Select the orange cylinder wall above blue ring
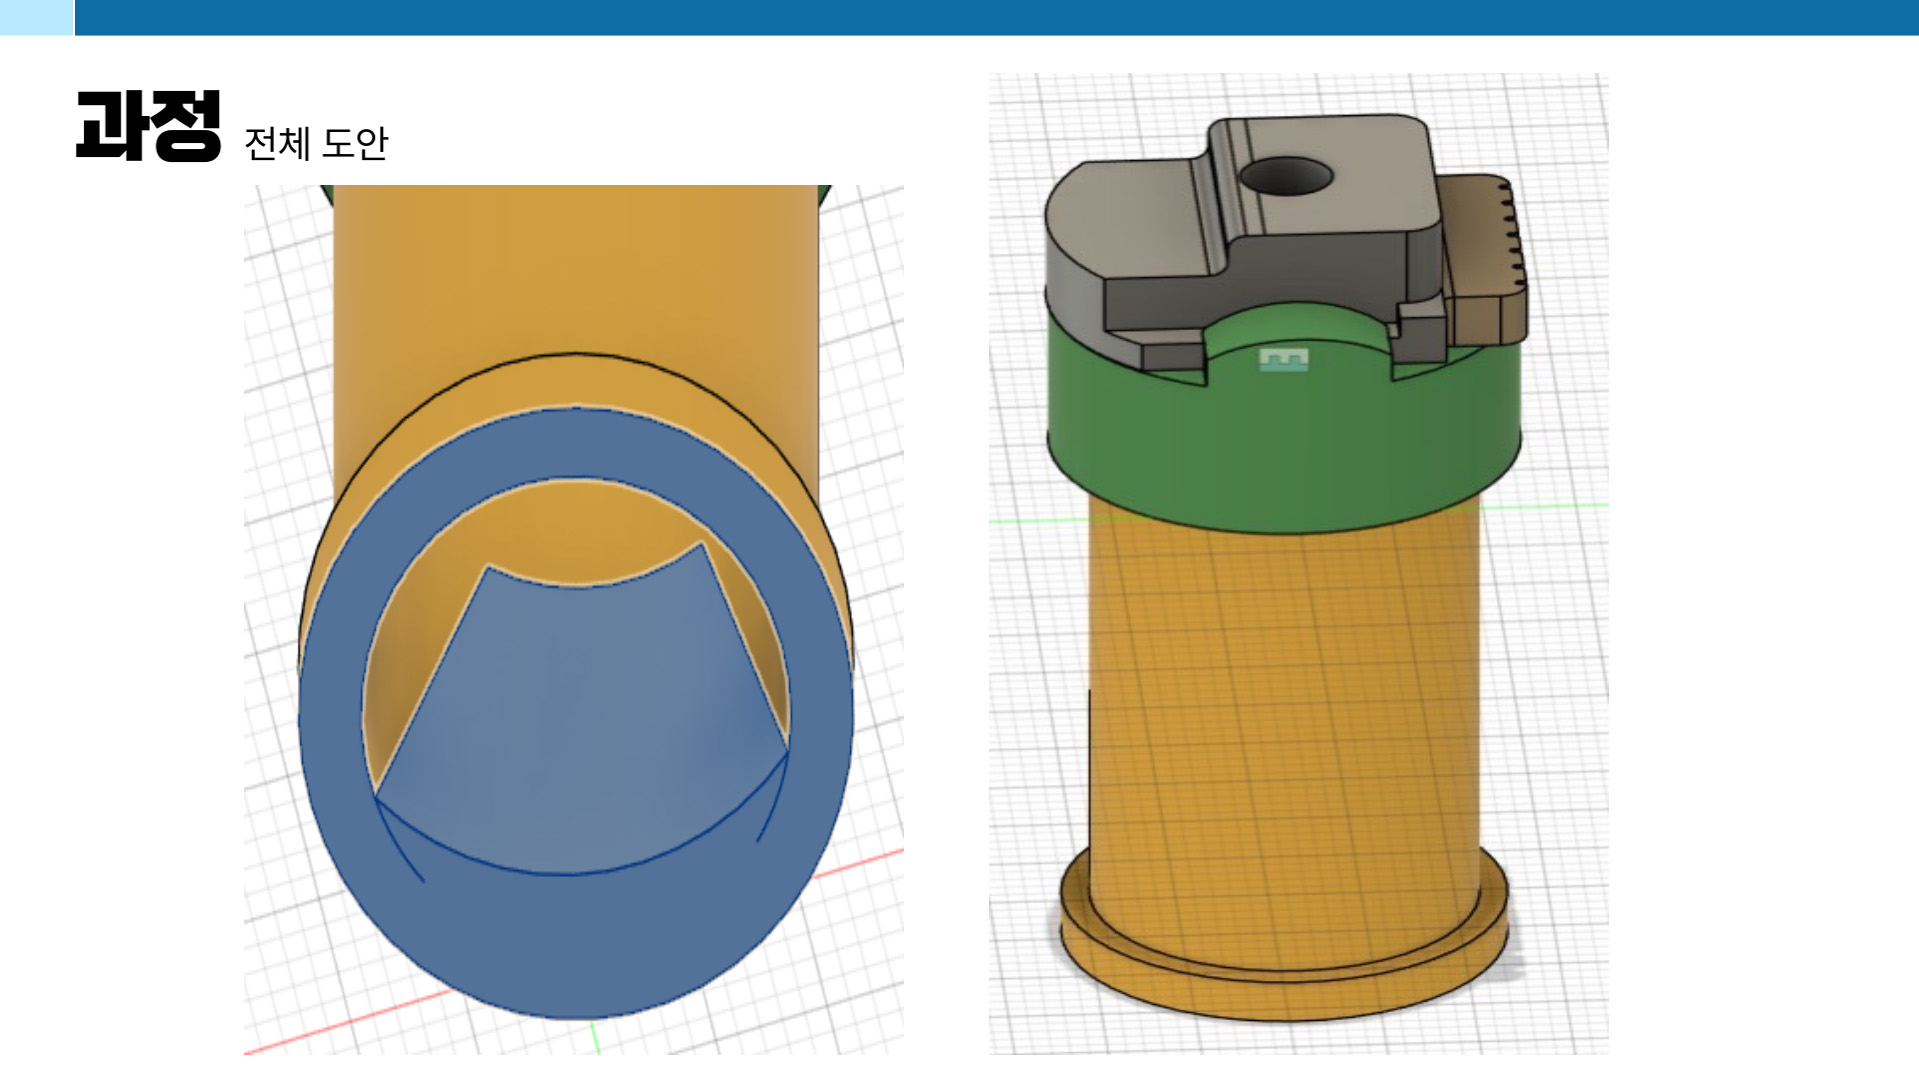Viewport: 1919px width, 1079px height. (575, 270)
